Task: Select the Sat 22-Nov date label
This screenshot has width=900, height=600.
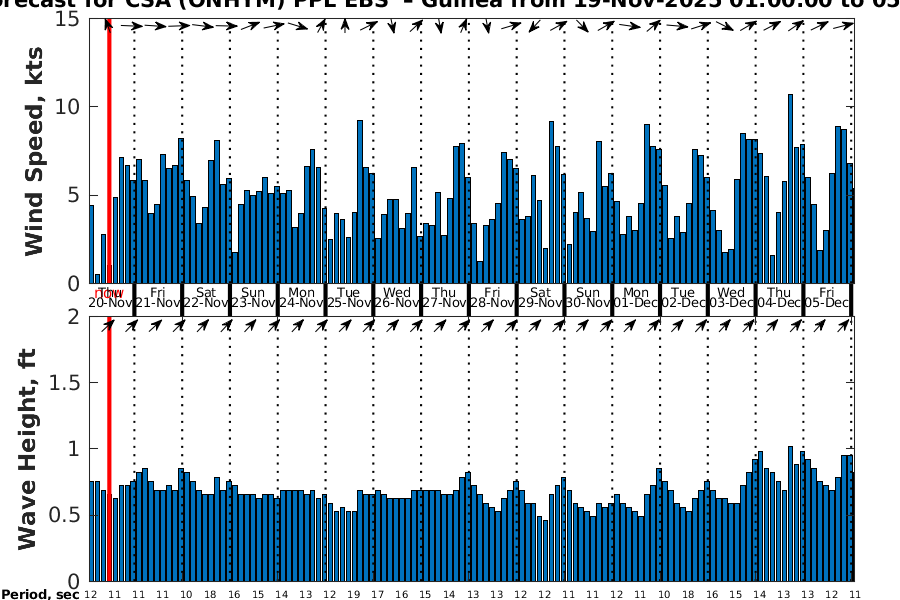Action: tap(206, 298)
